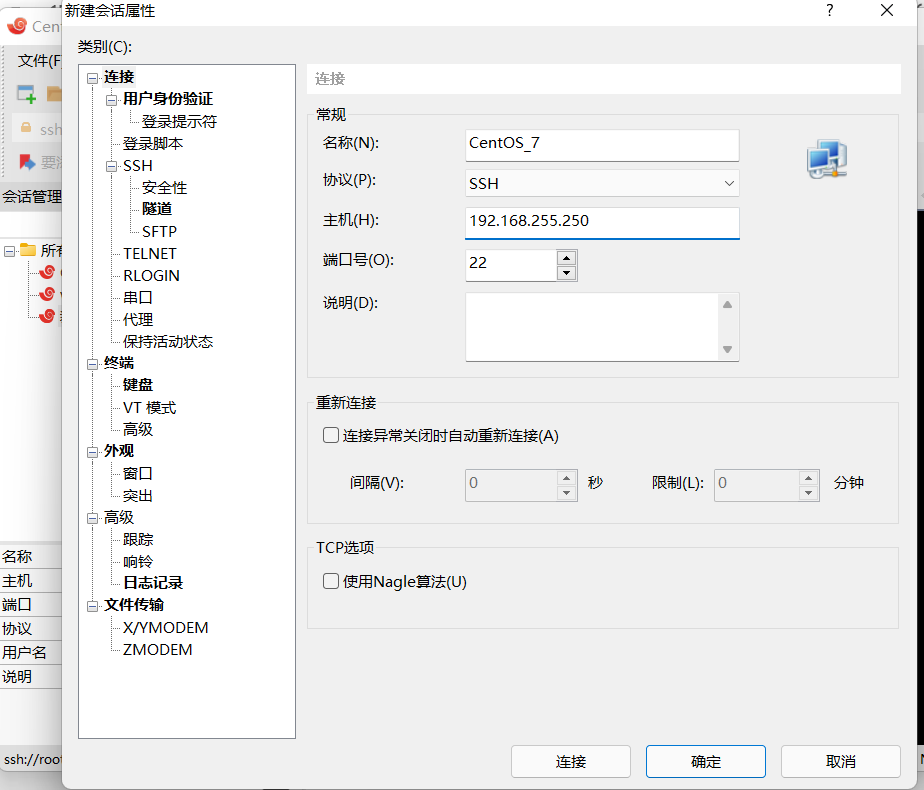Select 日志记录 in category tree
Screen dimensions: 924x790
[153, 583]
